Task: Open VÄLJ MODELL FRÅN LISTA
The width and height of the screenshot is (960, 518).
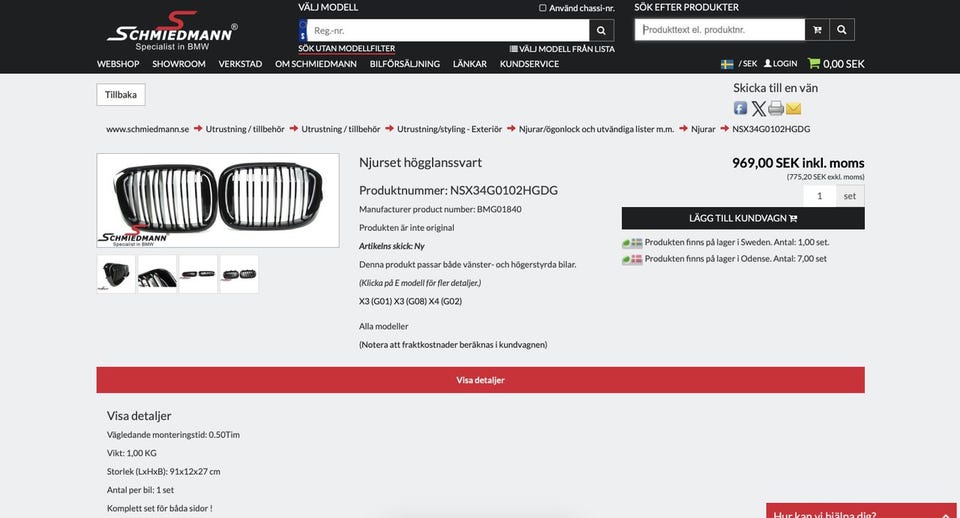Action: pos(562,49)
